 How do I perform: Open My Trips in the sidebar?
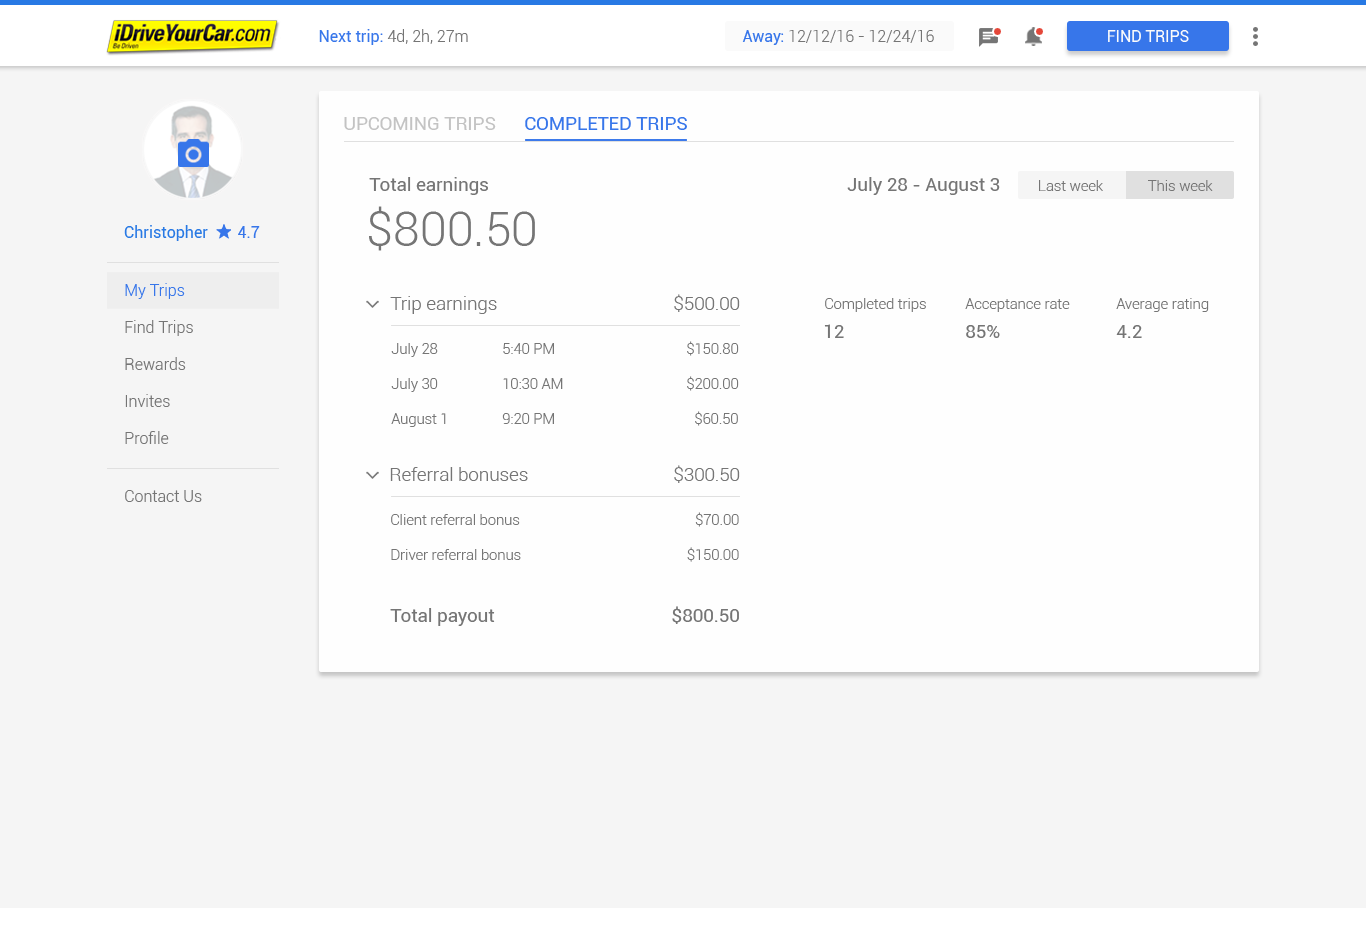click(154, 290)
